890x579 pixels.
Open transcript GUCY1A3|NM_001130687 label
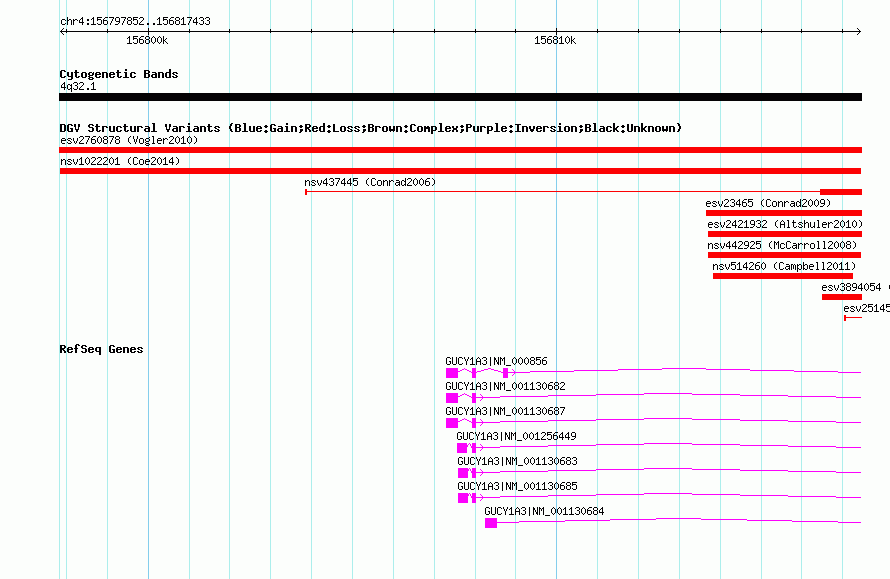pyautogui.click(x=505, y=411)
